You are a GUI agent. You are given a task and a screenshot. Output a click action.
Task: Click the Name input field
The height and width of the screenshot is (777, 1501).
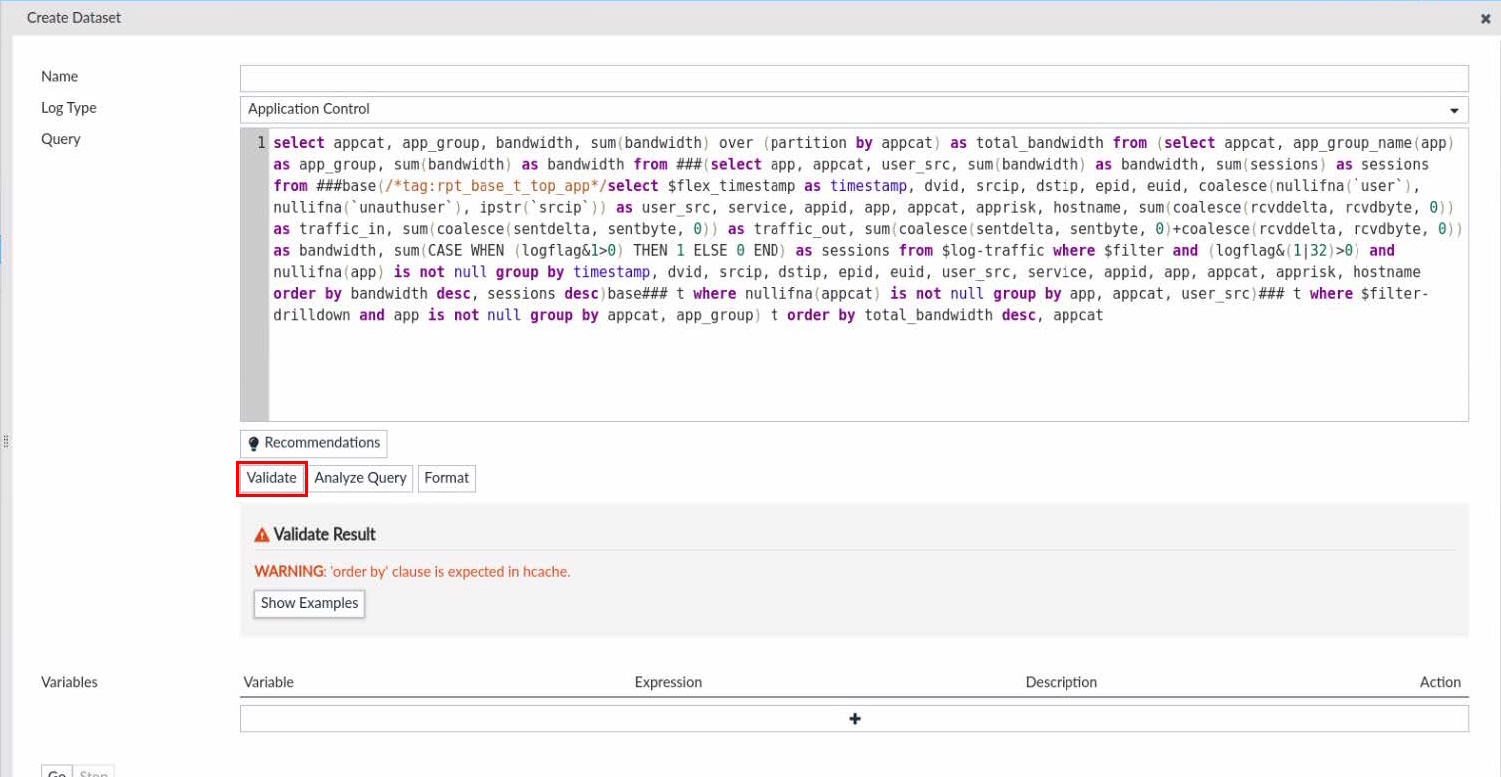pyautogui.click(x=853, y=78)
